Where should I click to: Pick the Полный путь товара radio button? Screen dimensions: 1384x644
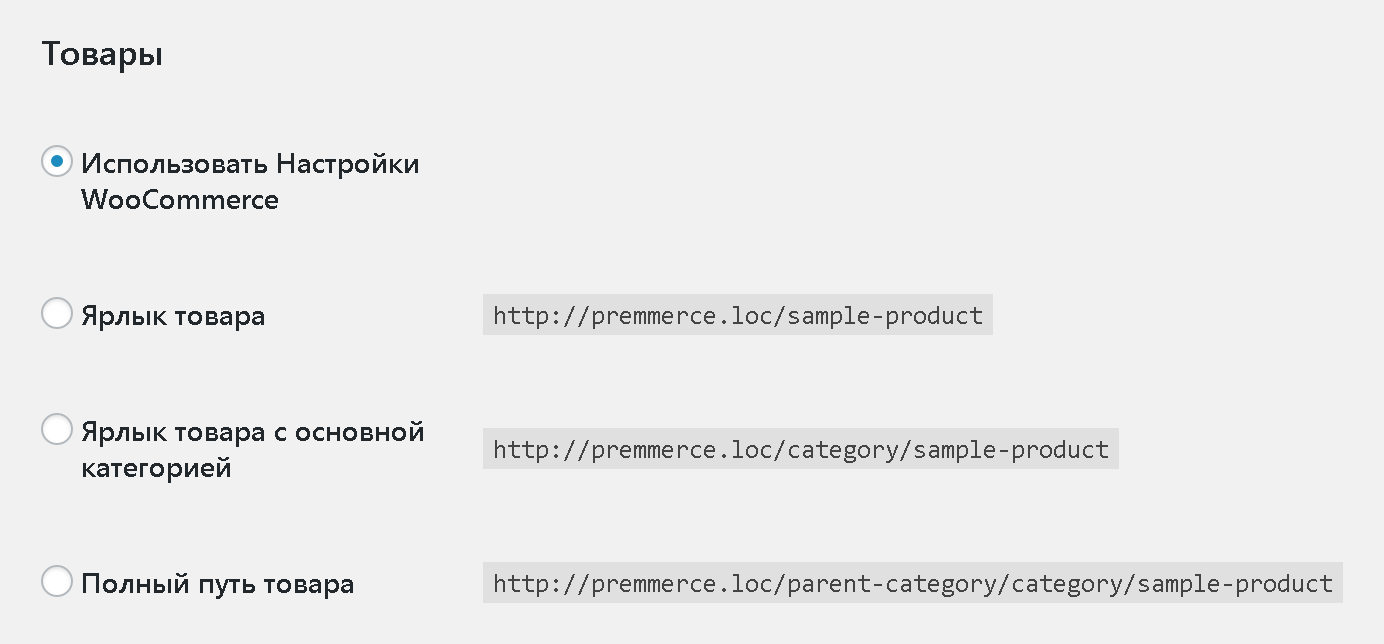click(57, 580)
